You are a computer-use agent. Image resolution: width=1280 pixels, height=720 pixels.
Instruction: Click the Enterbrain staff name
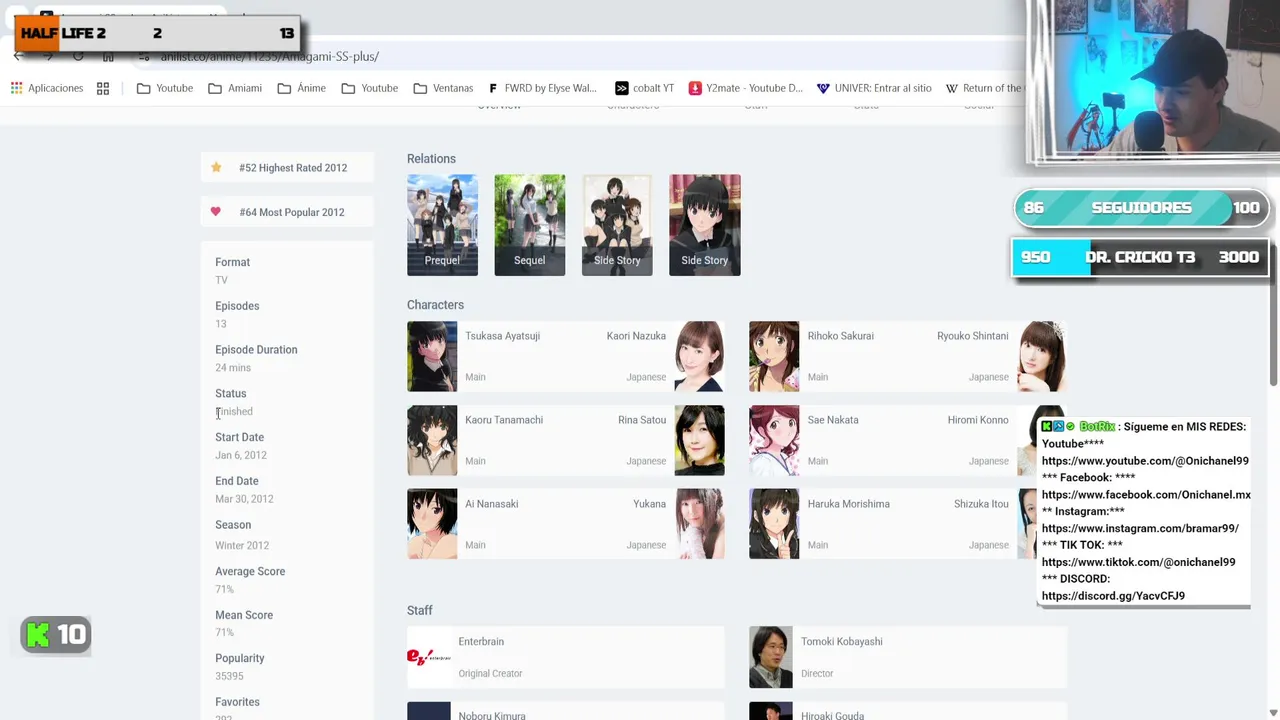coord(481,642)
